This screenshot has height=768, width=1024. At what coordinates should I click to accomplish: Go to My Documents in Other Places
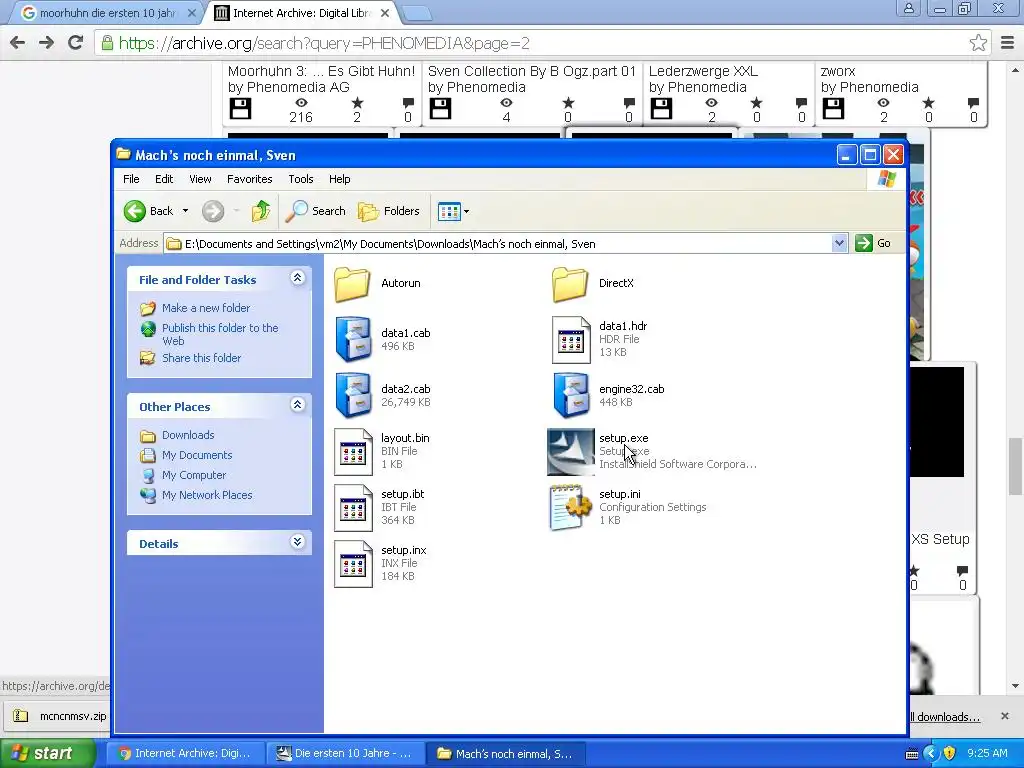[x=197, y=455]
